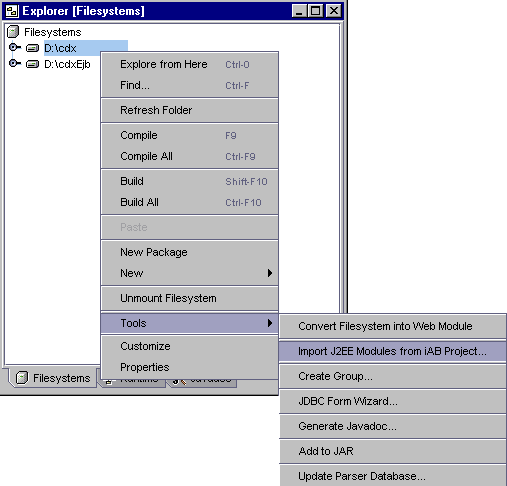Click the D:\cdx drive icon
Image resolution: width=507 pixels, height=486 pixels.
pyautogui.click(x=32, y=48)
